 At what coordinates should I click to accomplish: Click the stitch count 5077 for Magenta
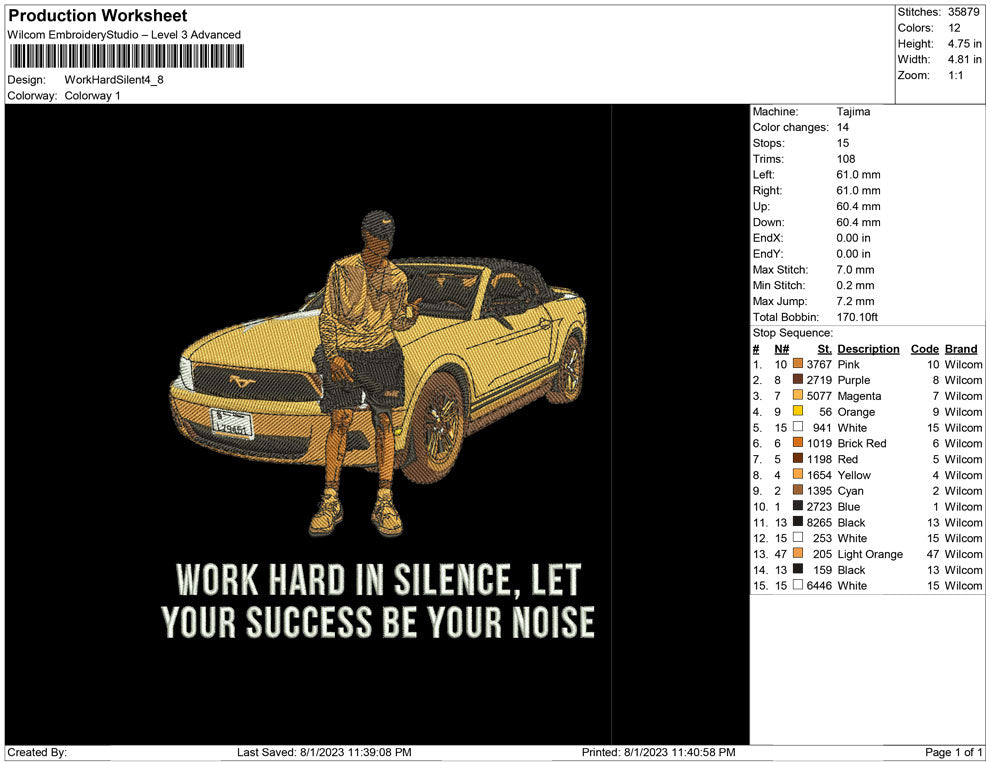pyautogui.click(x=819, y=396)
